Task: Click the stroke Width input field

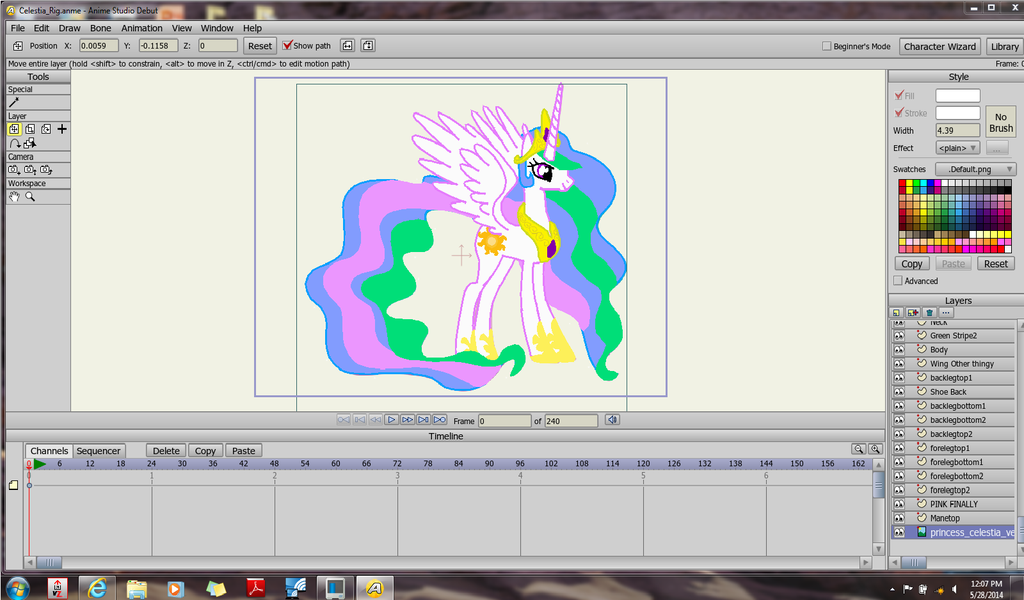Action: pyautogui.click(x=958, y=131)
